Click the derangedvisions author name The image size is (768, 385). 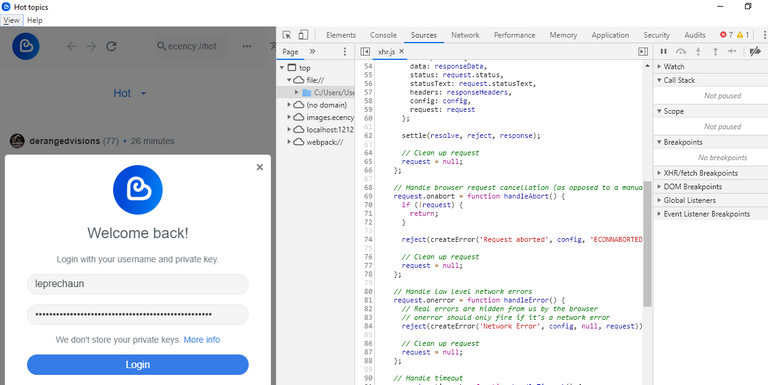tap(65, 141)
